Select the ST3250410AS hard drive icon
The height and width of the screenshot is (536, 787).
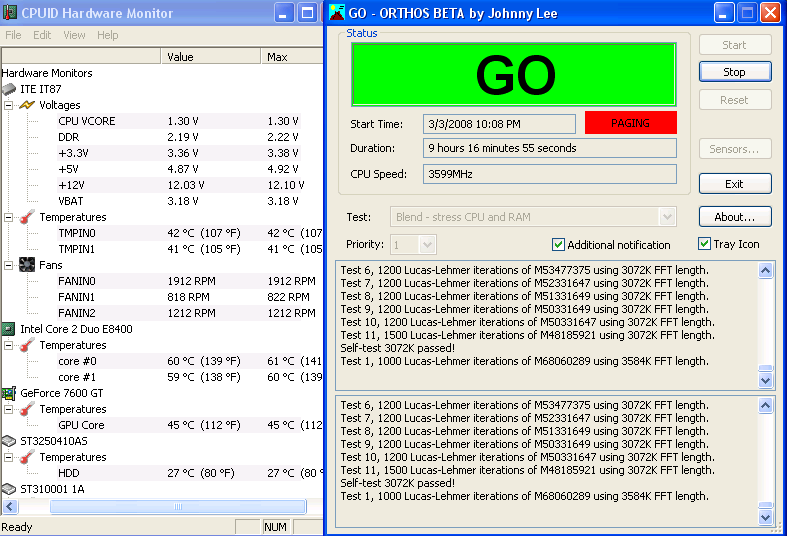coord(9,441)
